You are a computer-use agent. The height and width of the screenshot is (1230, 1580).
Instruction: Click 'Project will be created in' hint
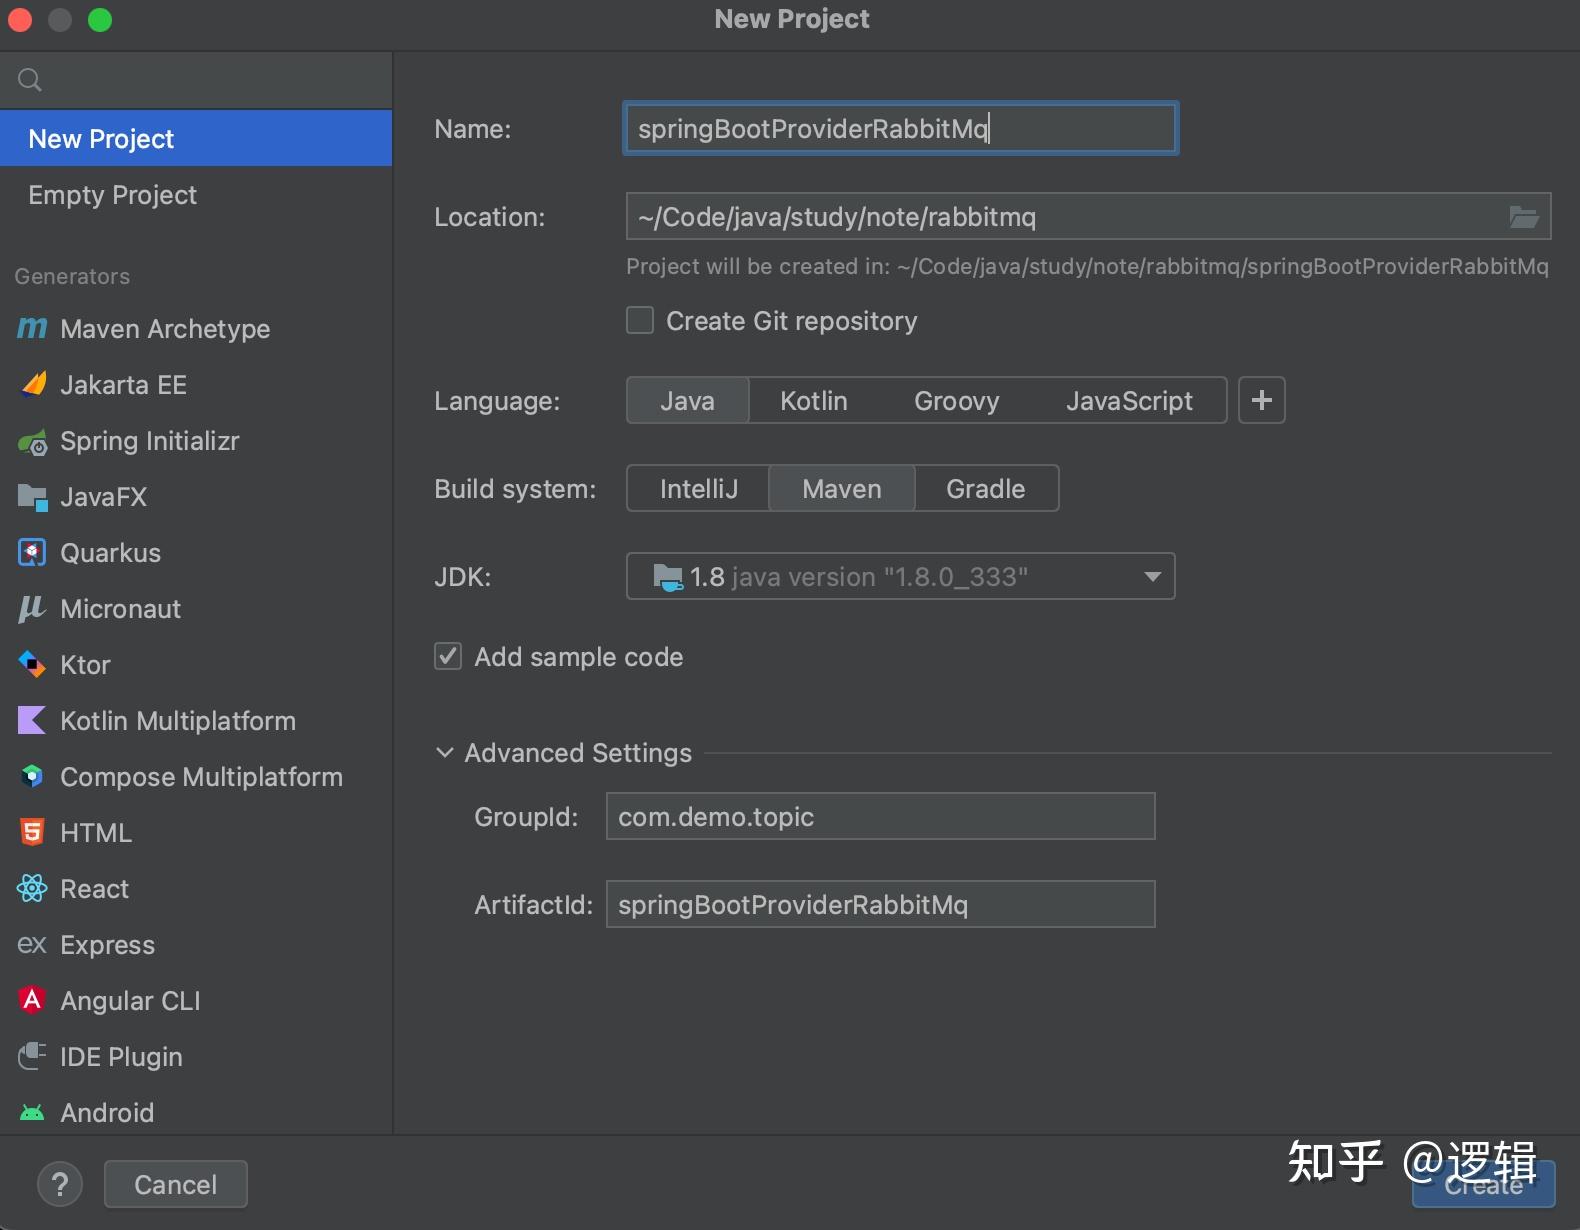pos(1087,266)
